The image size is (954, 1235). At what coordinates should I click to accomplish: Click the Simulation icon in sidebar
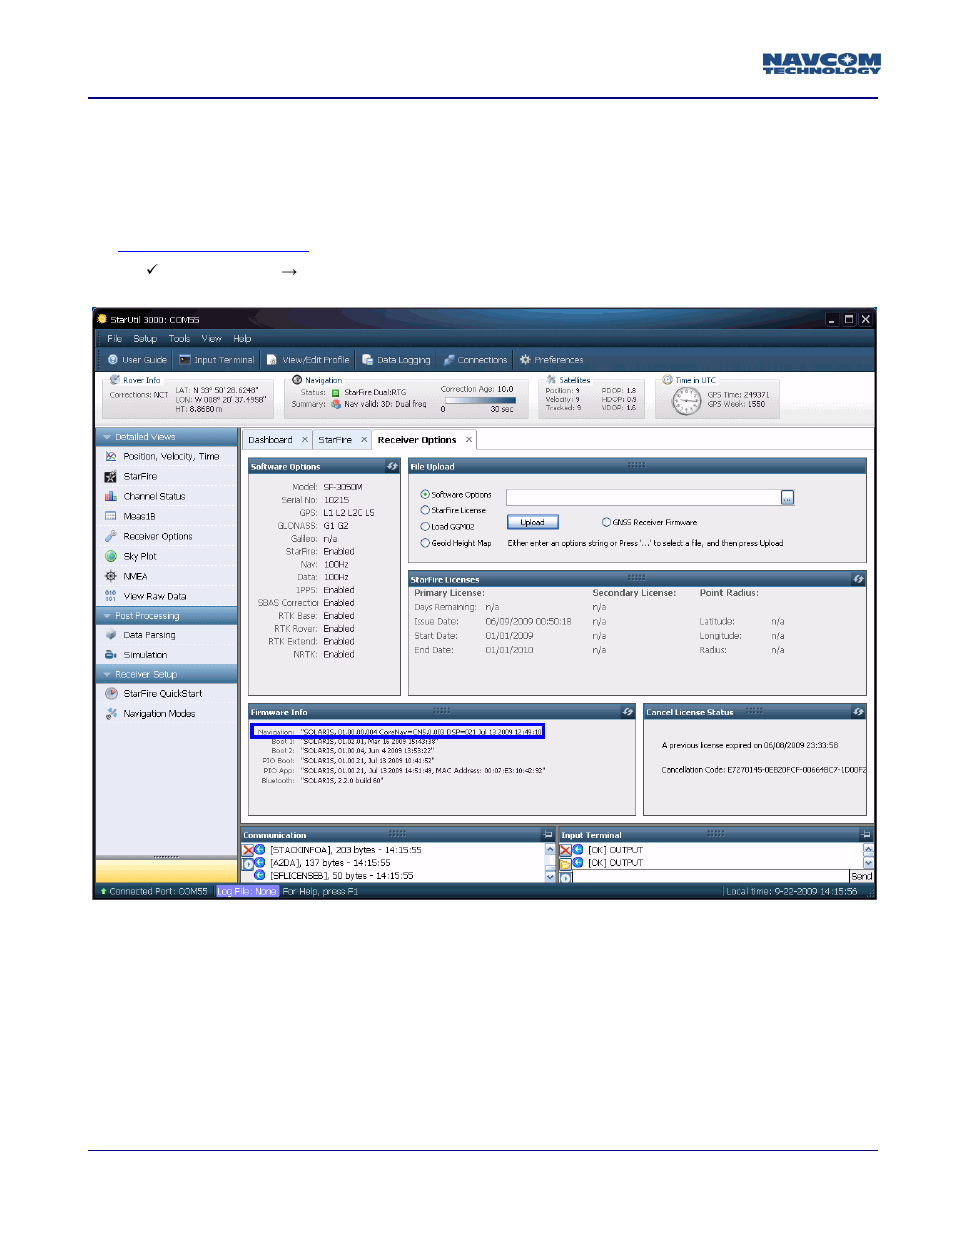click(x=111, y=655)
